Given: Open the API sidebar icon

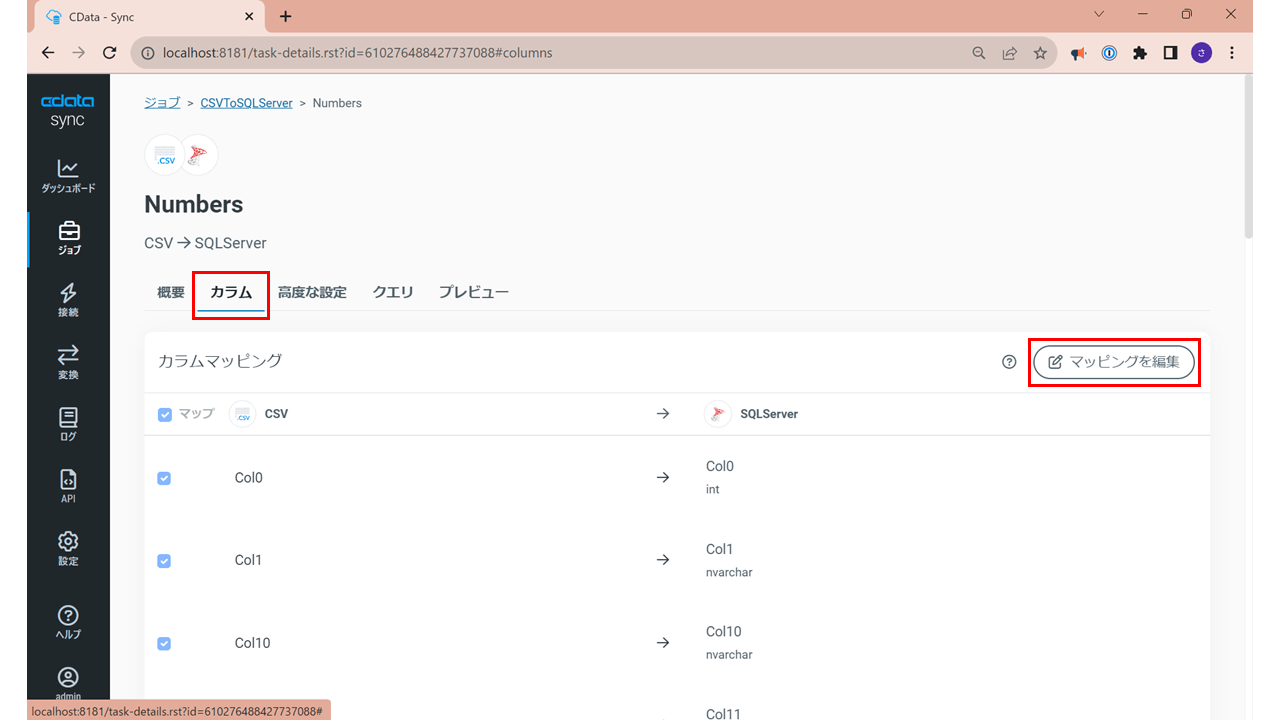Looking at the screenshot, I should click(x=68, y=486).
